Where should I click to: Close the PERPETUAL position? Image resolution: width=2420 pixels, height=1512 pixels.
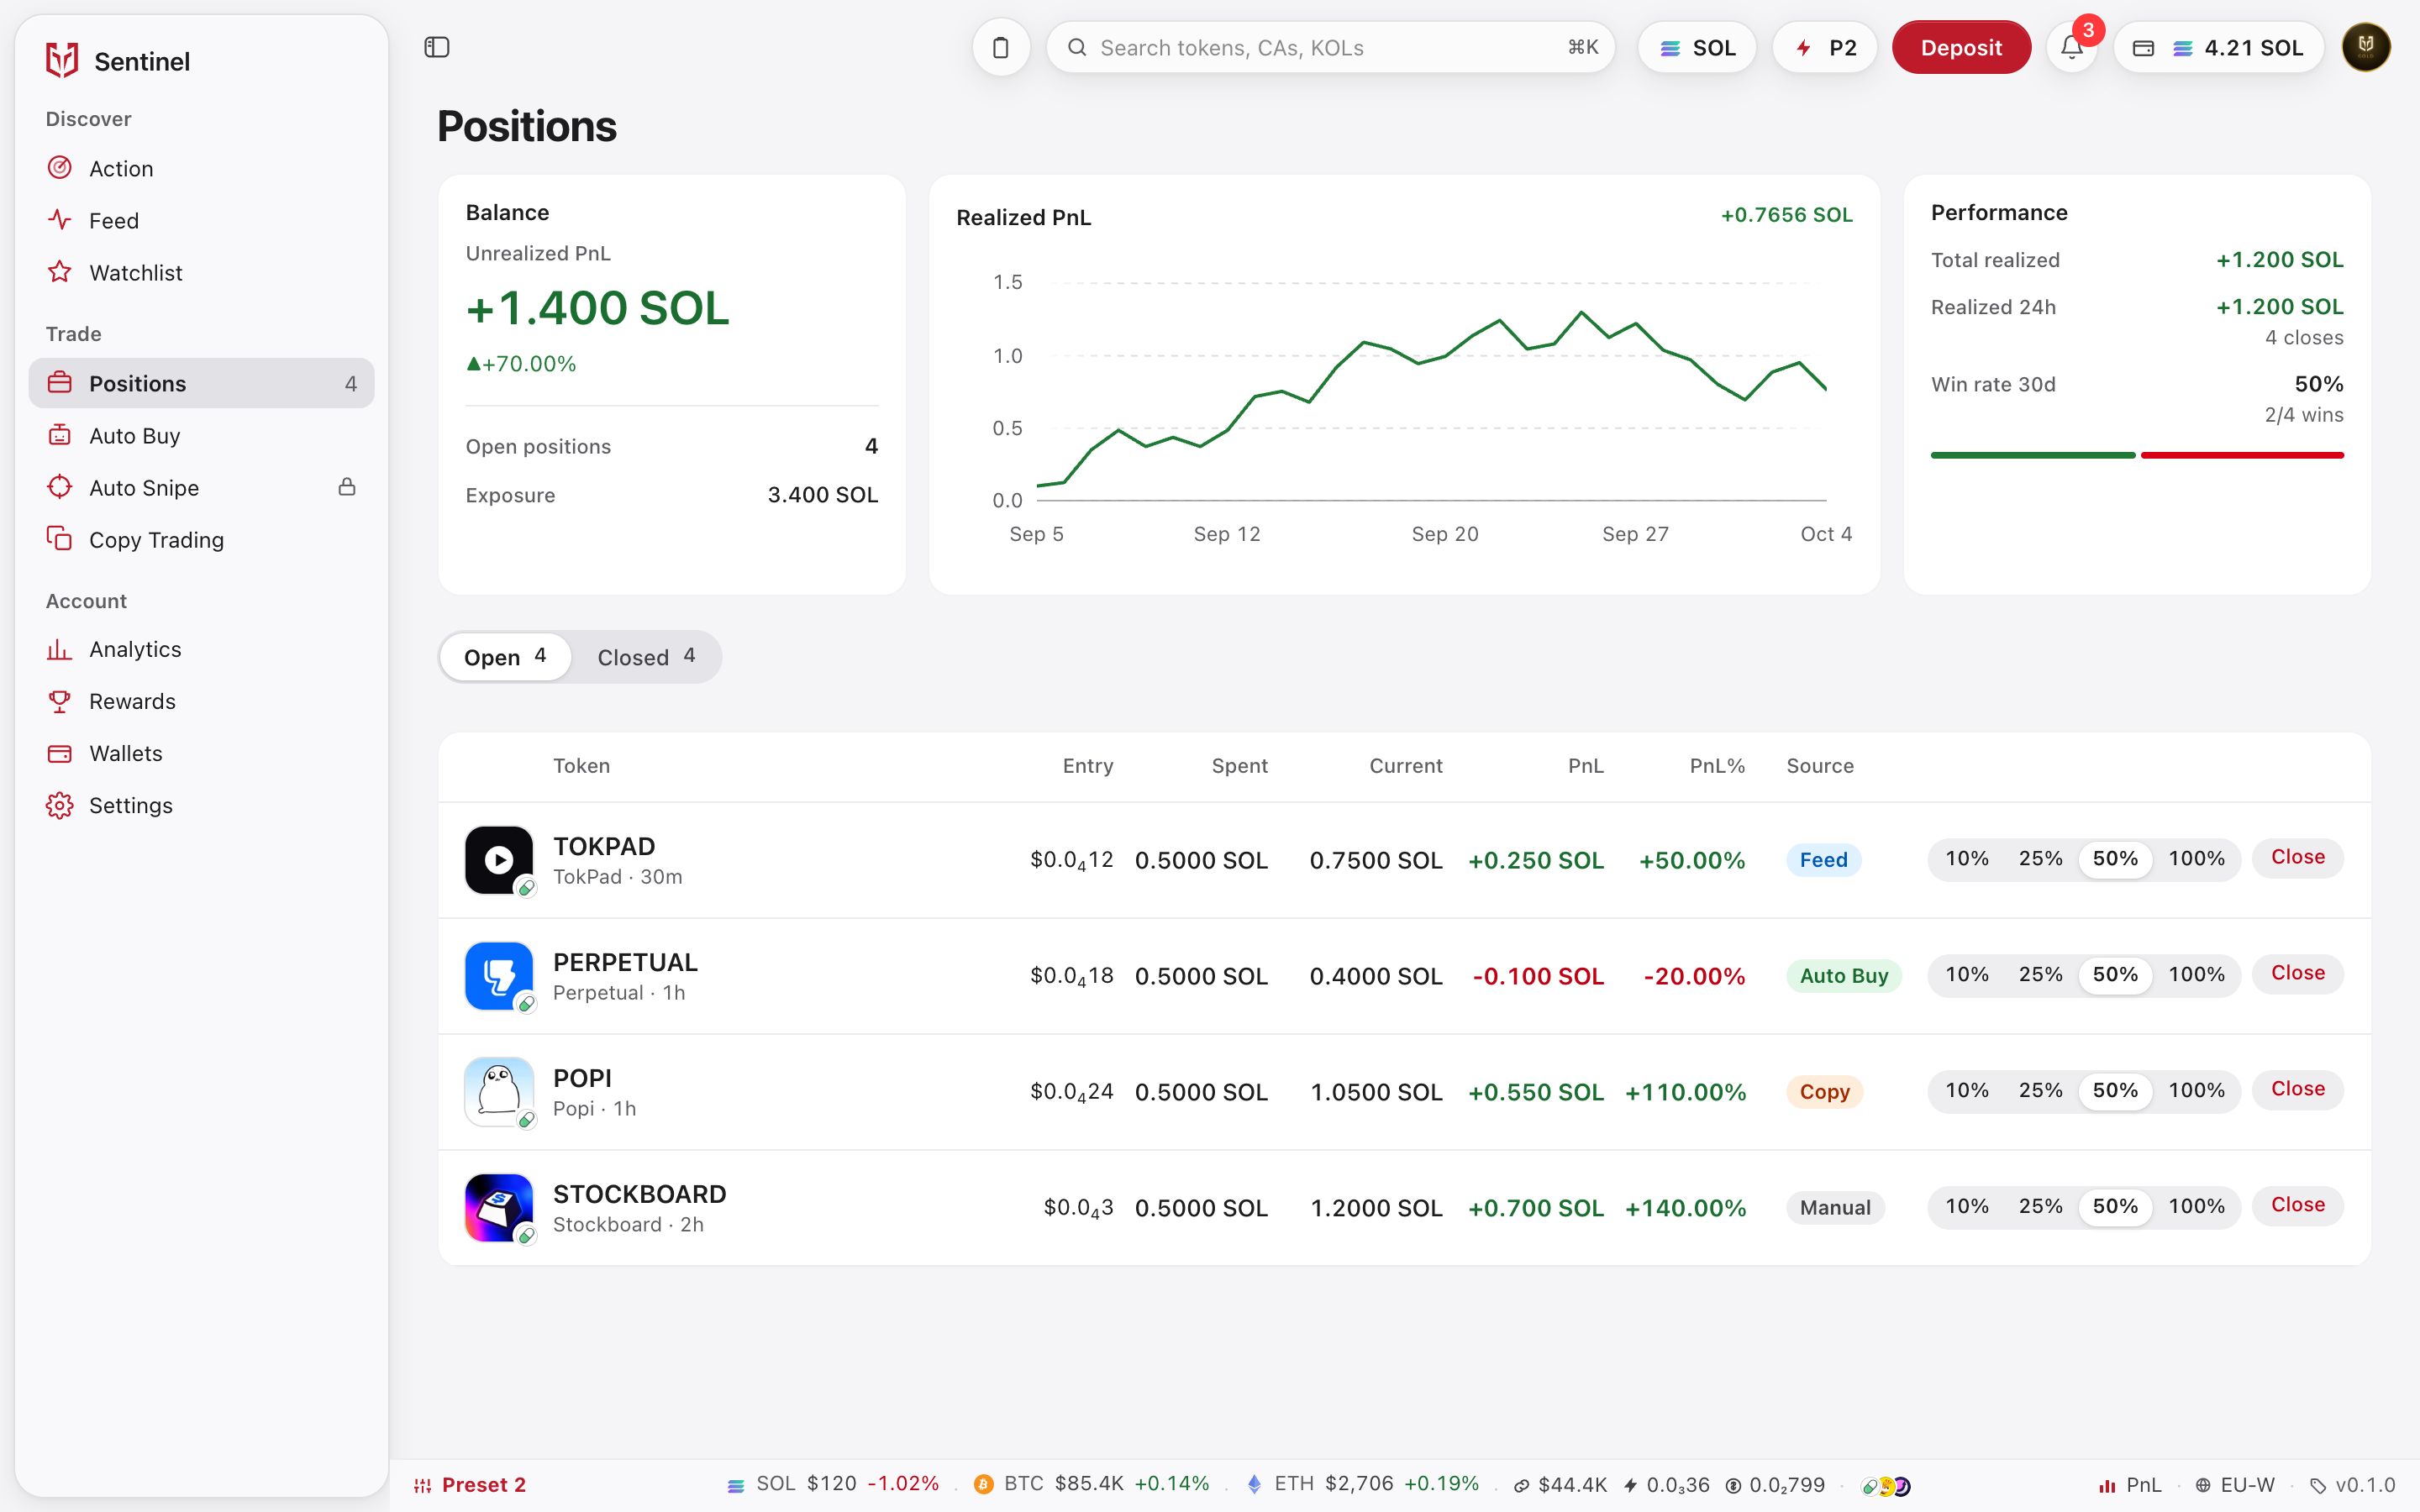(2297, 974)
